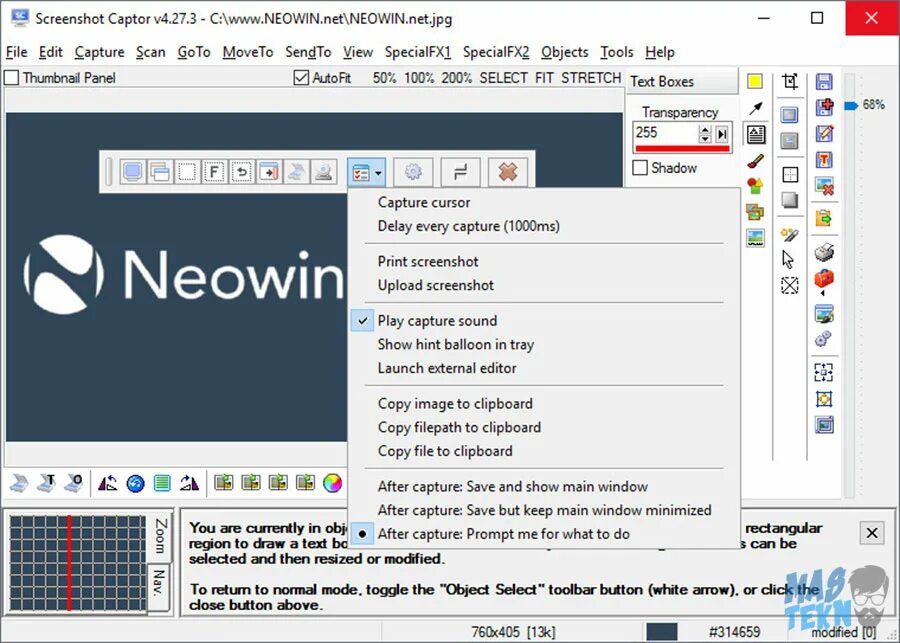Switch to the Zoom tab
Screen dimensions: 900x643
tap(161, 536)
